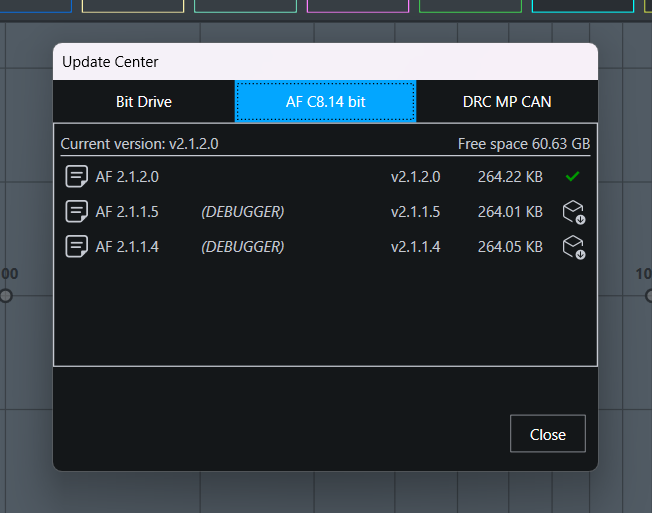Viewport: 652px width, 513px height.
Task: Click the Current version v2.1.2.0 label
Action: coord(139,144)
